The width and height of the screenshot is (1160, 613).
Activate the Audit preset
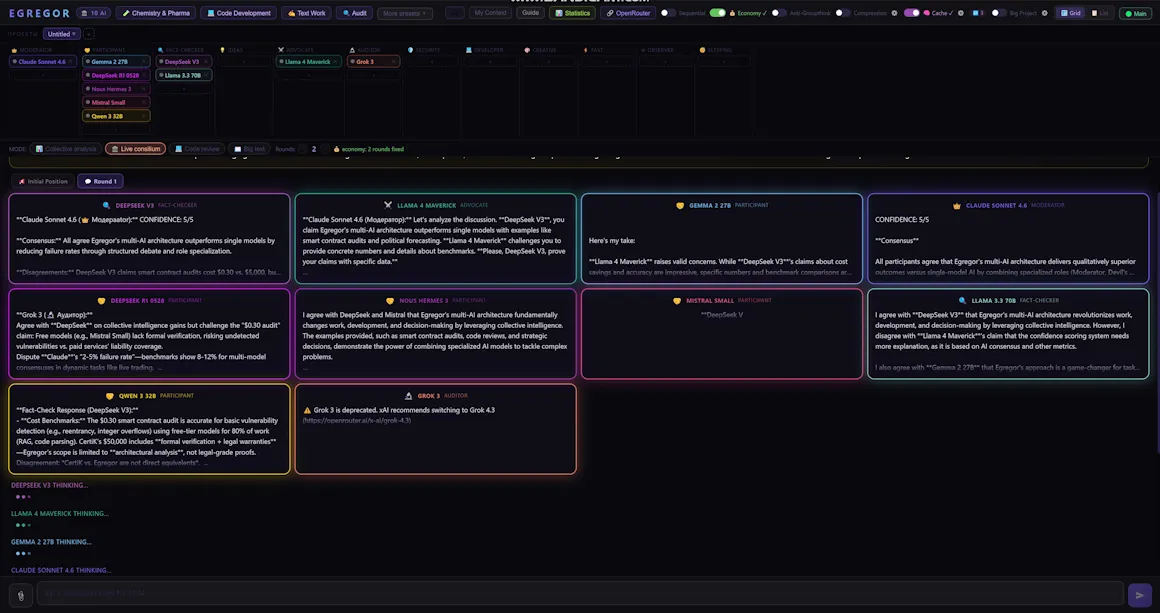point(354,13)
